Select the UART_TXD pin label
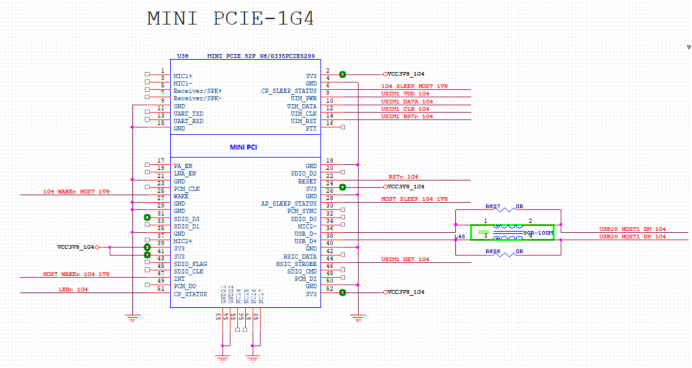The width and height of the screenshot is (692, 368). tap(188, 114)
